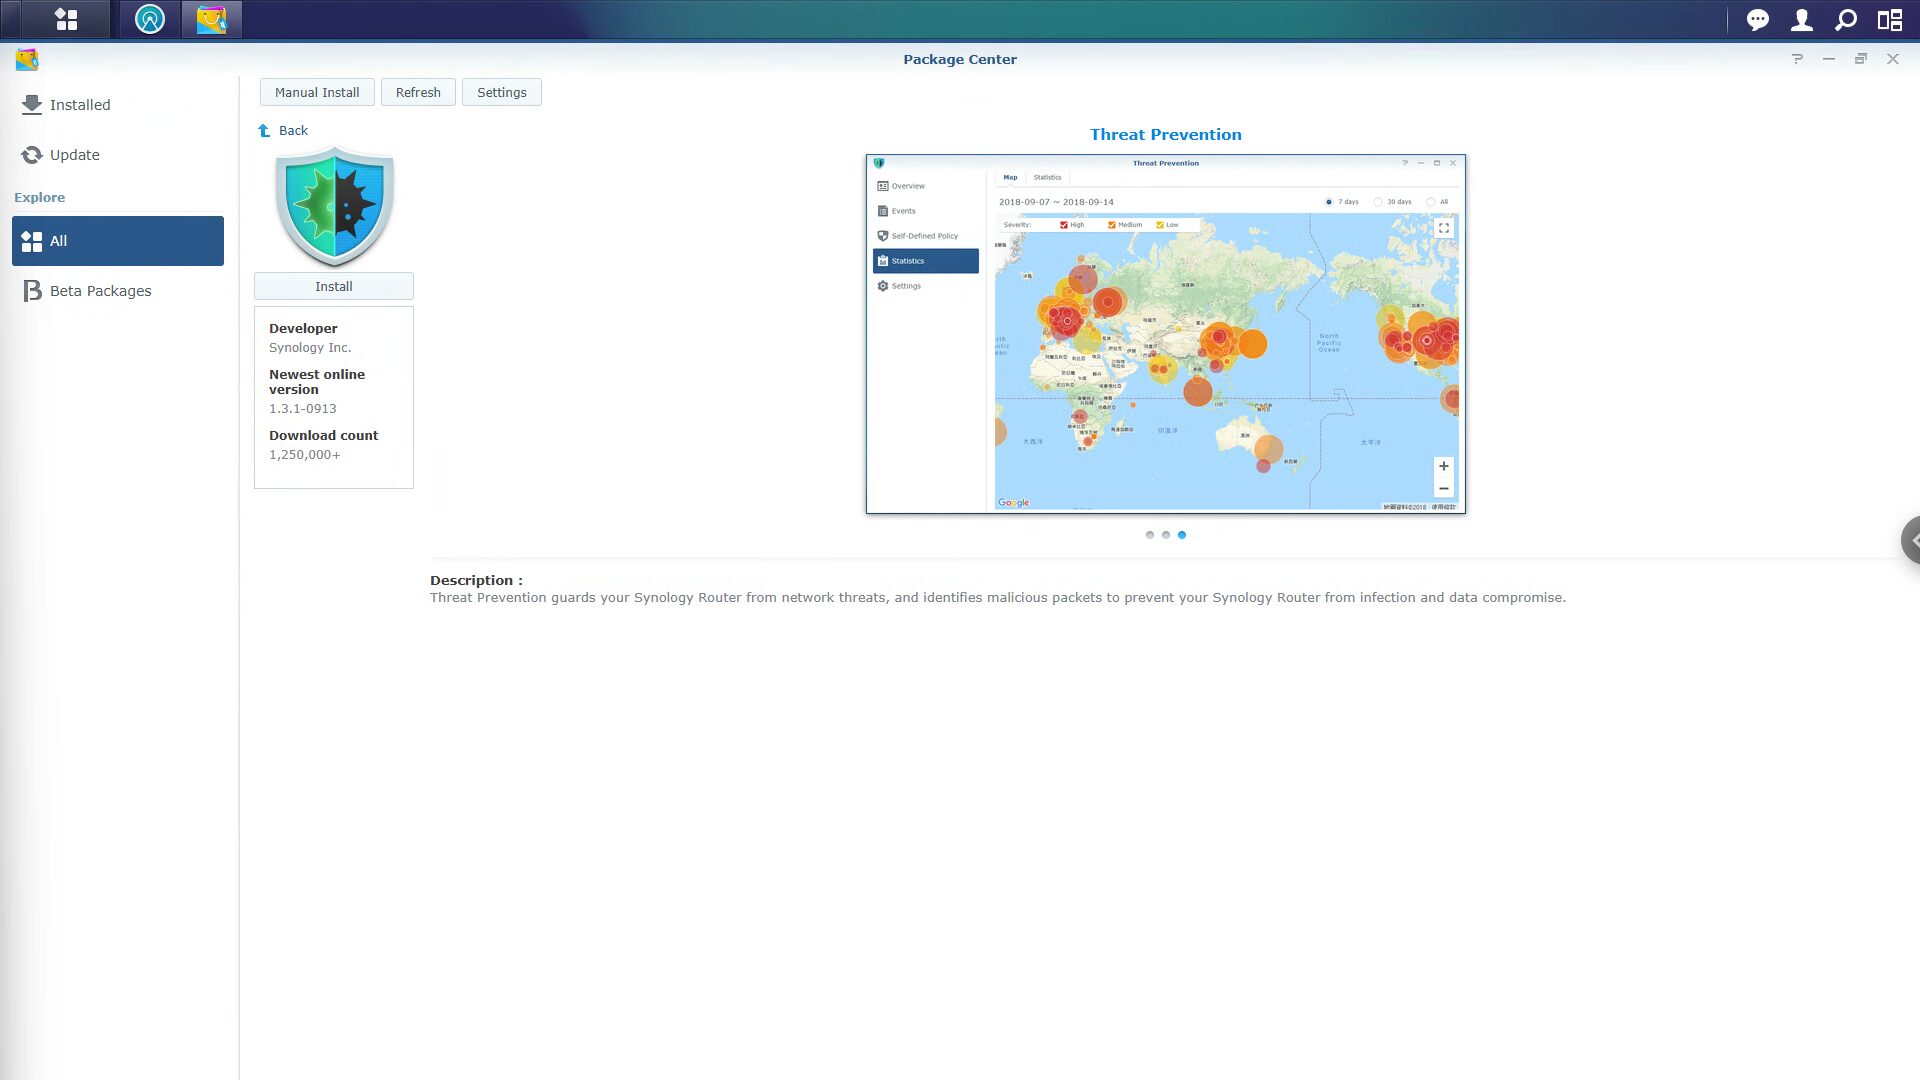Image resolution: width=1920 pixels, height=1080 pixels.
Task: Click the Manual Install button
Action: pyautogui.click(x=316, y=92)
